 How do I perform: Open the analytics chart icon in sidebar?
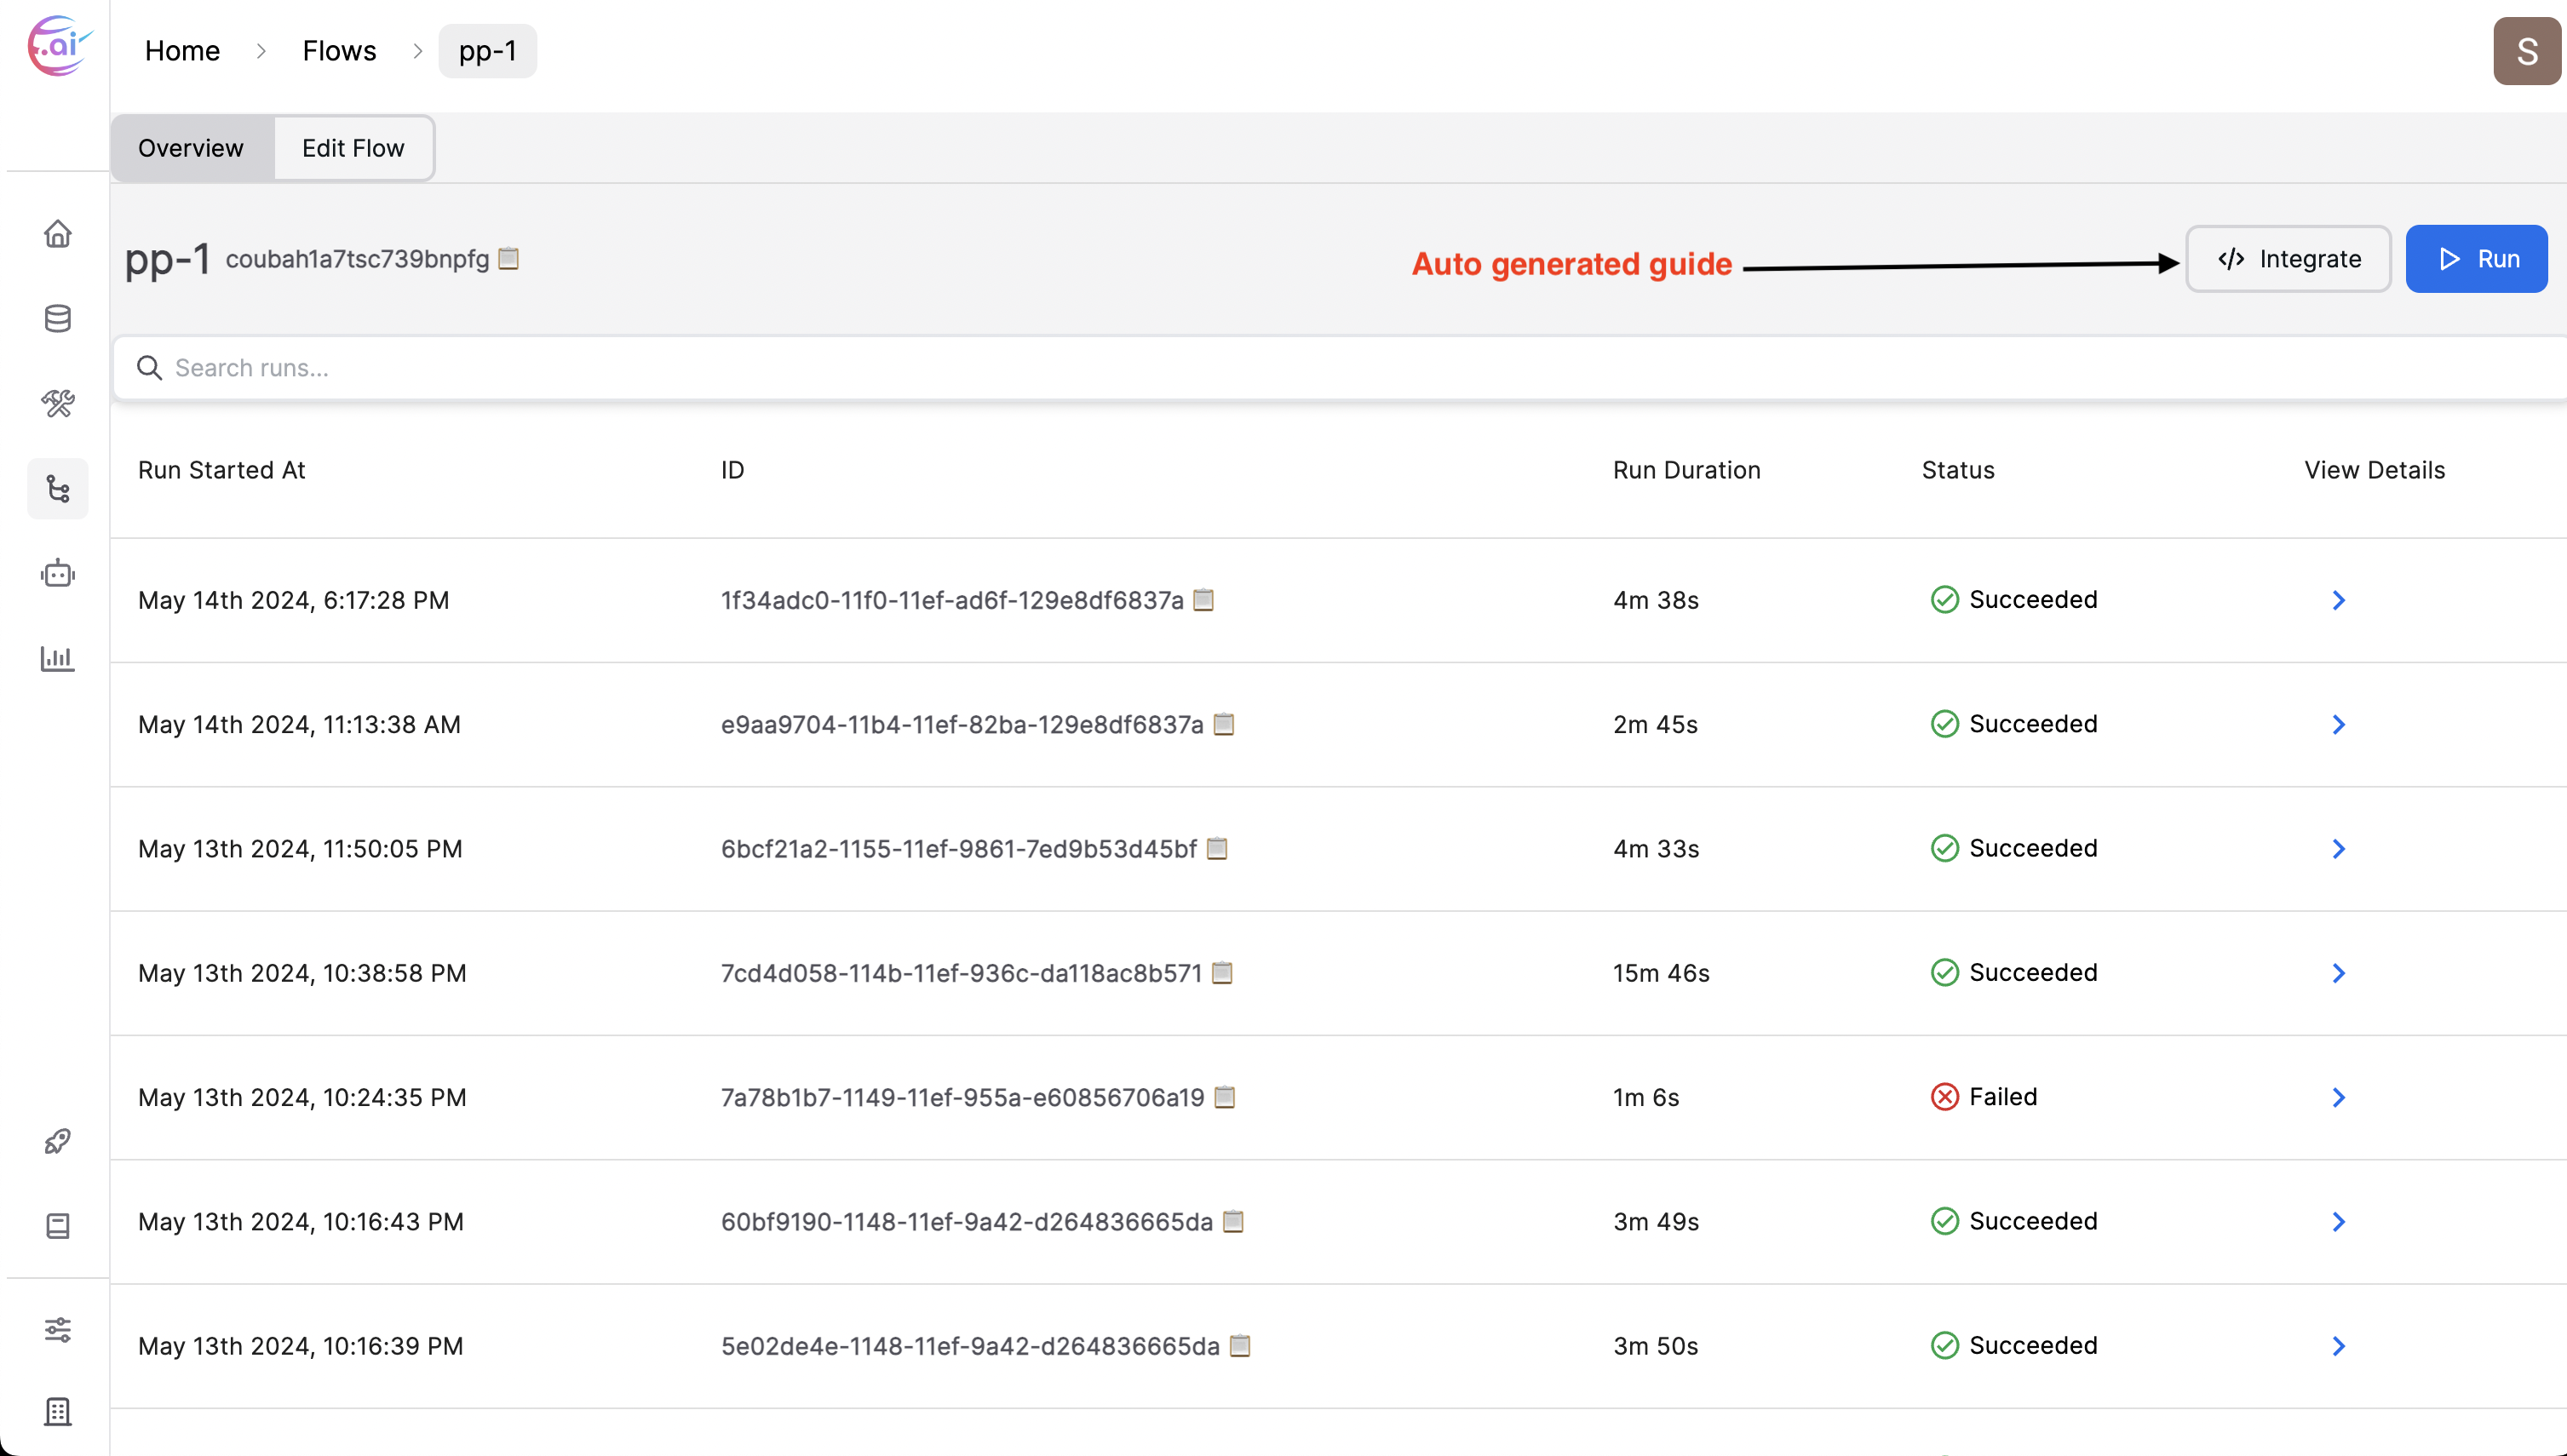(57, 658)
